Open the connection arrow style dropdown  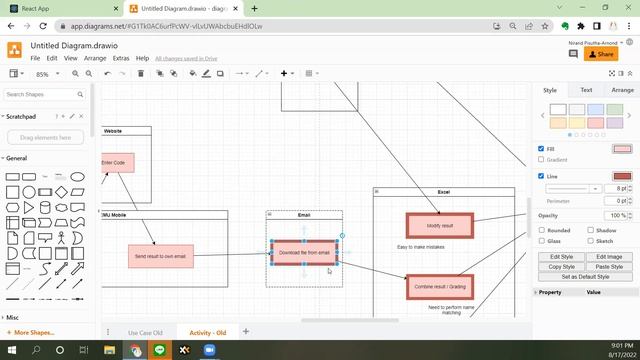tap(242, 73)
